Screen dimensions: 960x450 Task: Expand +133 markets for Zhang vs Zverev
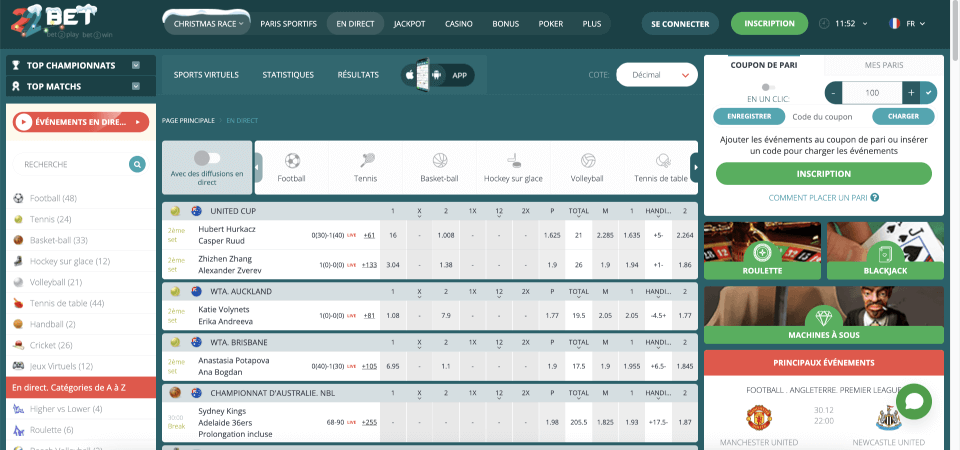pos(369,264)
